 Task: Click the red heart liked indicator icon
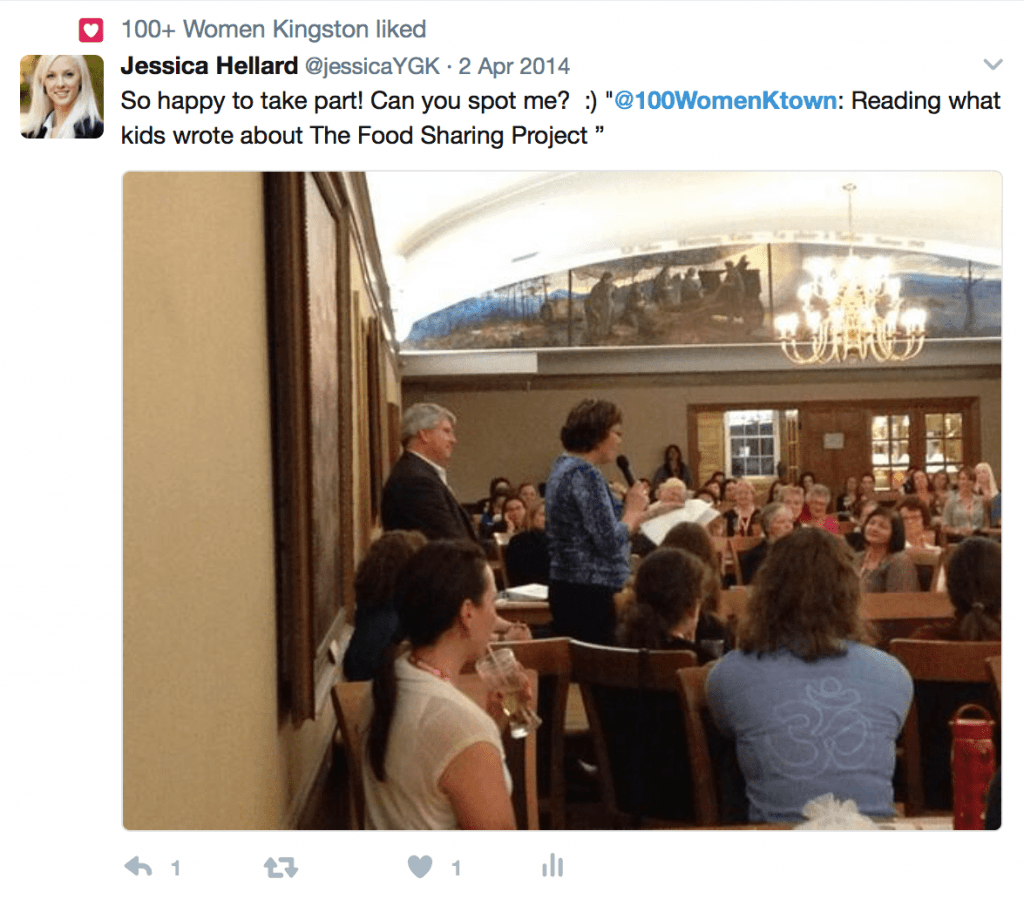(91, 30)
